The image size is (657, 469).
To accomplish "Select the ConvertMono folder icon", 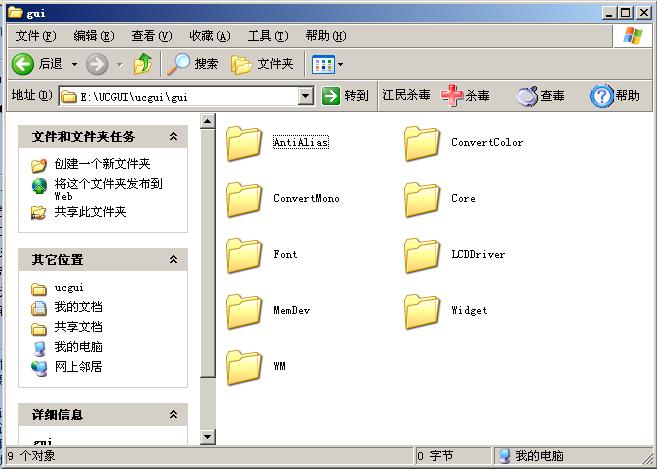I will 244,200.
